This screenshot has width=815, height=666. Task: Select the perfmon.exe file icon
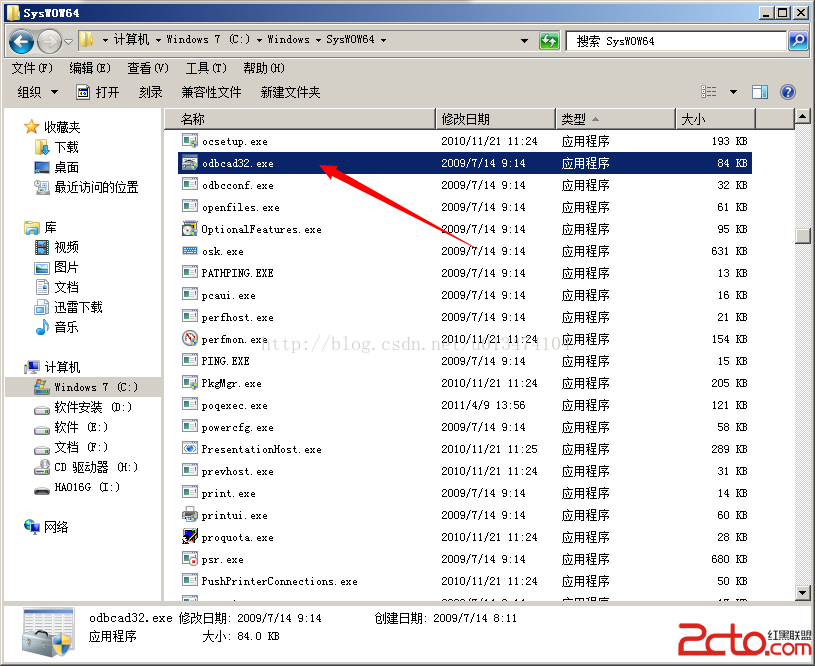pyautogui.click(x=190, y=338)
